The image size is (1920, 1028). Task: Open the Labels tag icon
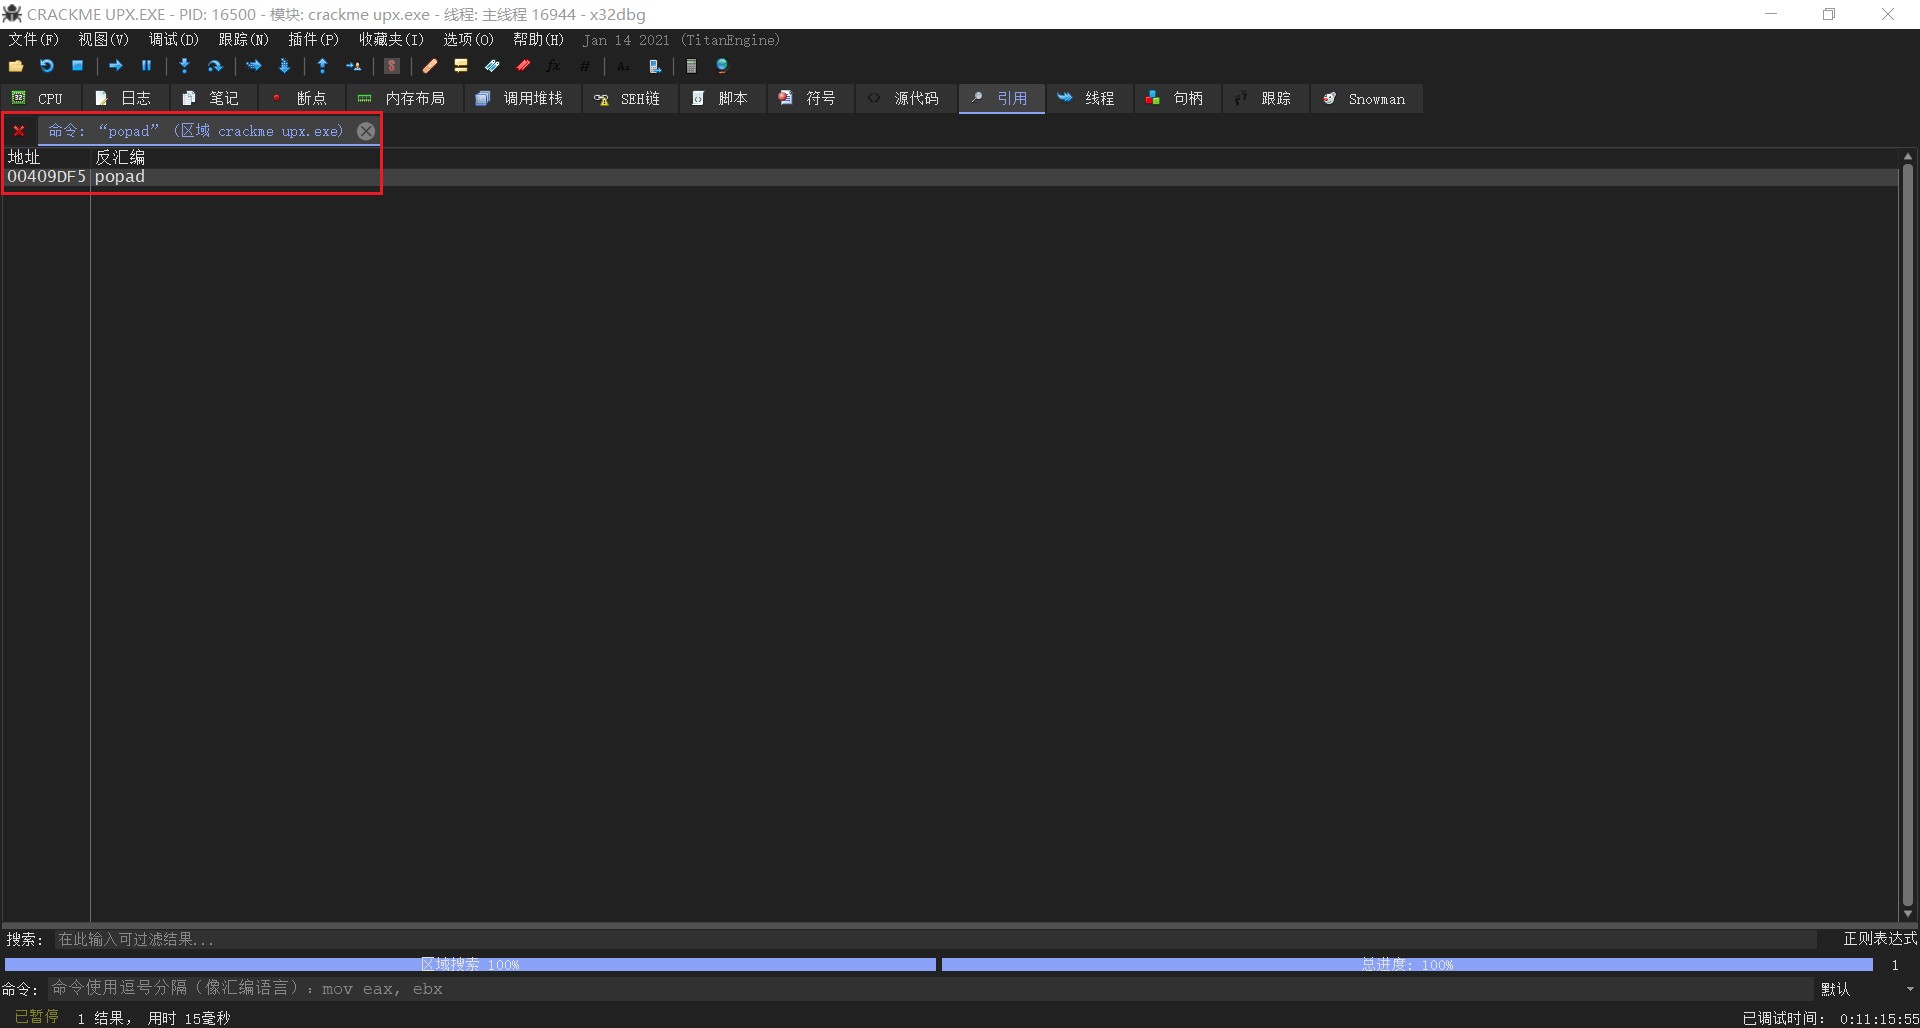(x=492, y=66)
